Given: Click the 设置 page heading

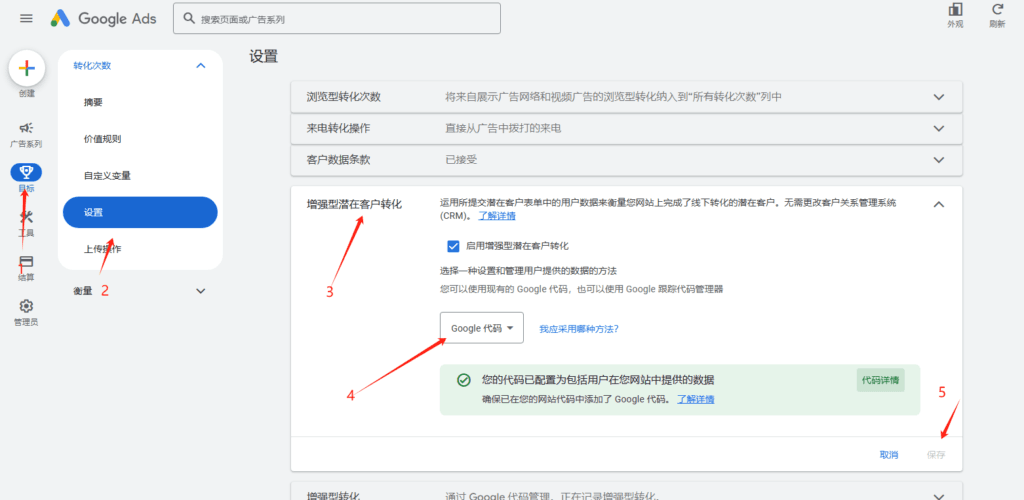Looking at the screenshot, I should click(x=264, y=57).
